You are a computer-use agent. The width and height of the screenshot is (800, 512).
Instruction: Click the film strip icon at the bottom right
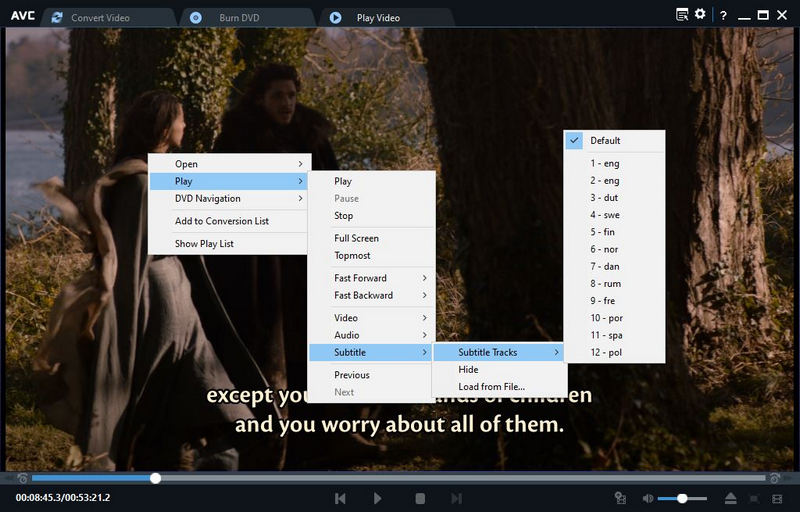point(777,498)
